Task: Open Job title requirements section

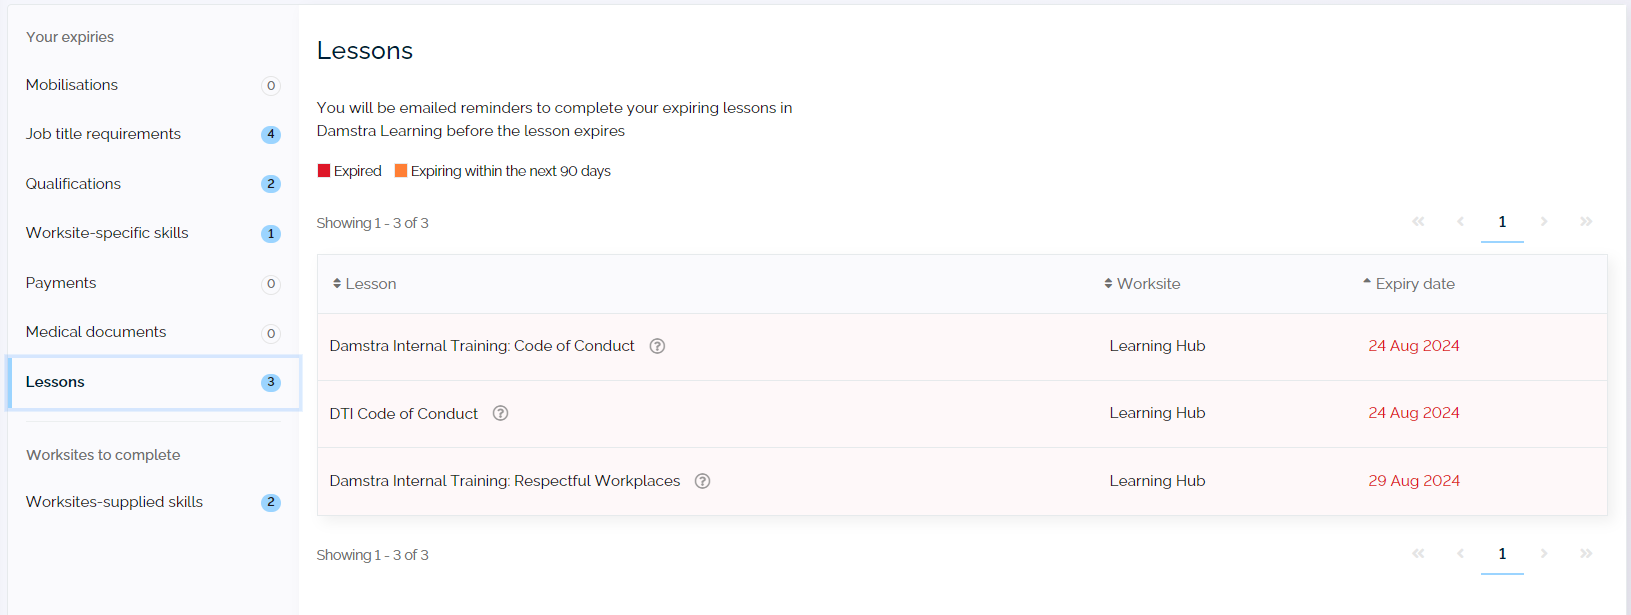Action: click(x=103, y=134)
